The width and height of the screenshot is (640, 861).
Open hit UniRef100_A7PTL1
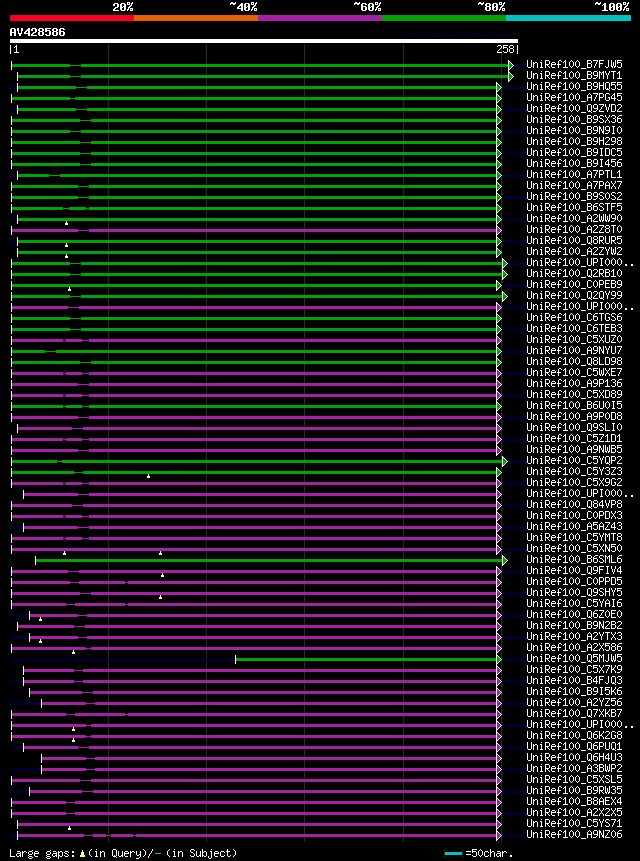(574, 175)
